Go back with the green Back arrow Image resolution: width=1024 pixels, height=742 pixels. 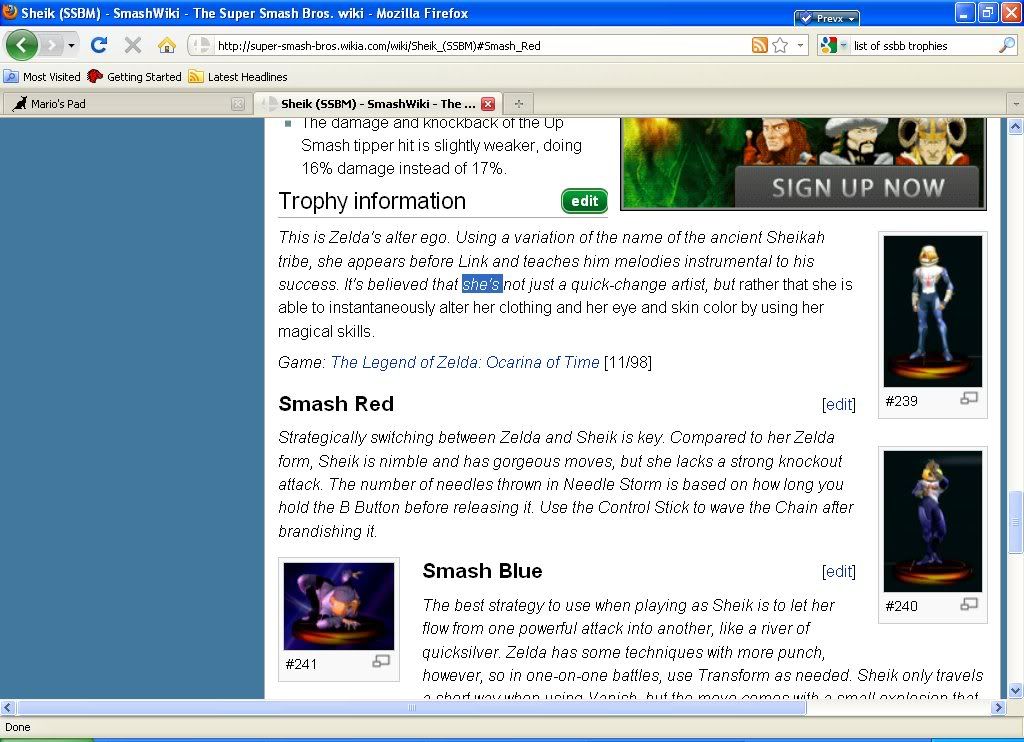22,45
